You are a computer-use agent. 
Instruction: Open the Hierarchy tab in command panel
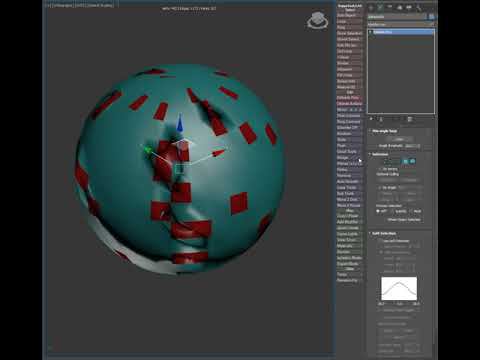pyautogui.click(x=390, y=7)
